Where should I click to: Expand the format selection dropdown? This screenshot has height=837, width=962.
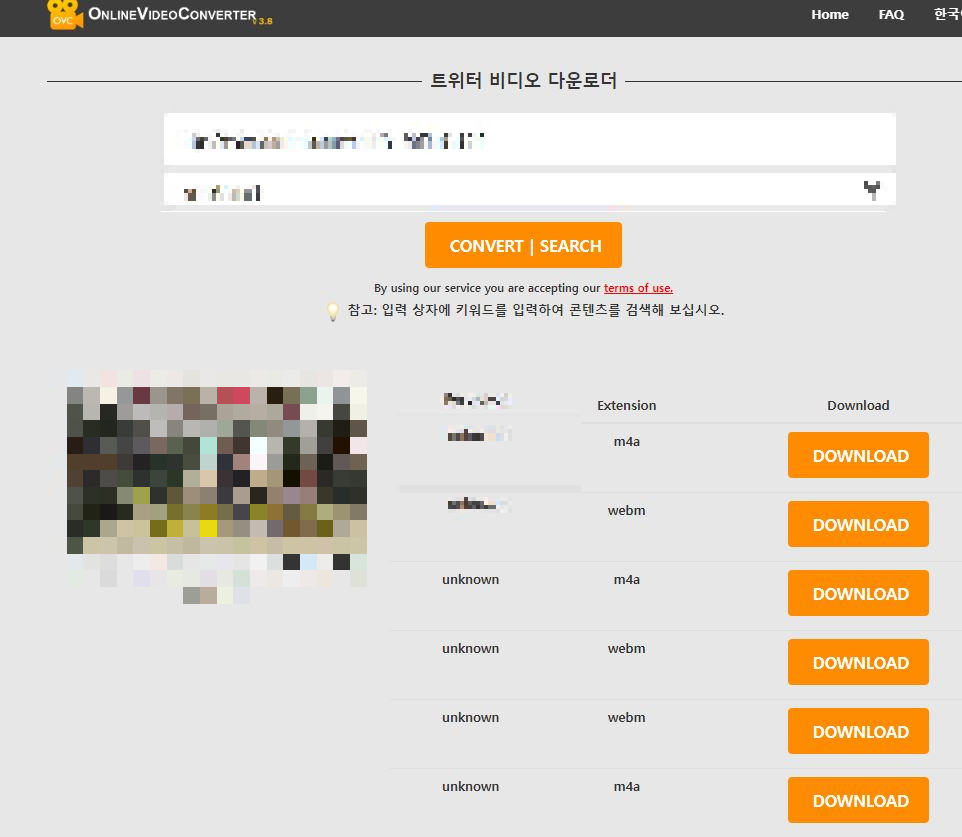point(529,190)
